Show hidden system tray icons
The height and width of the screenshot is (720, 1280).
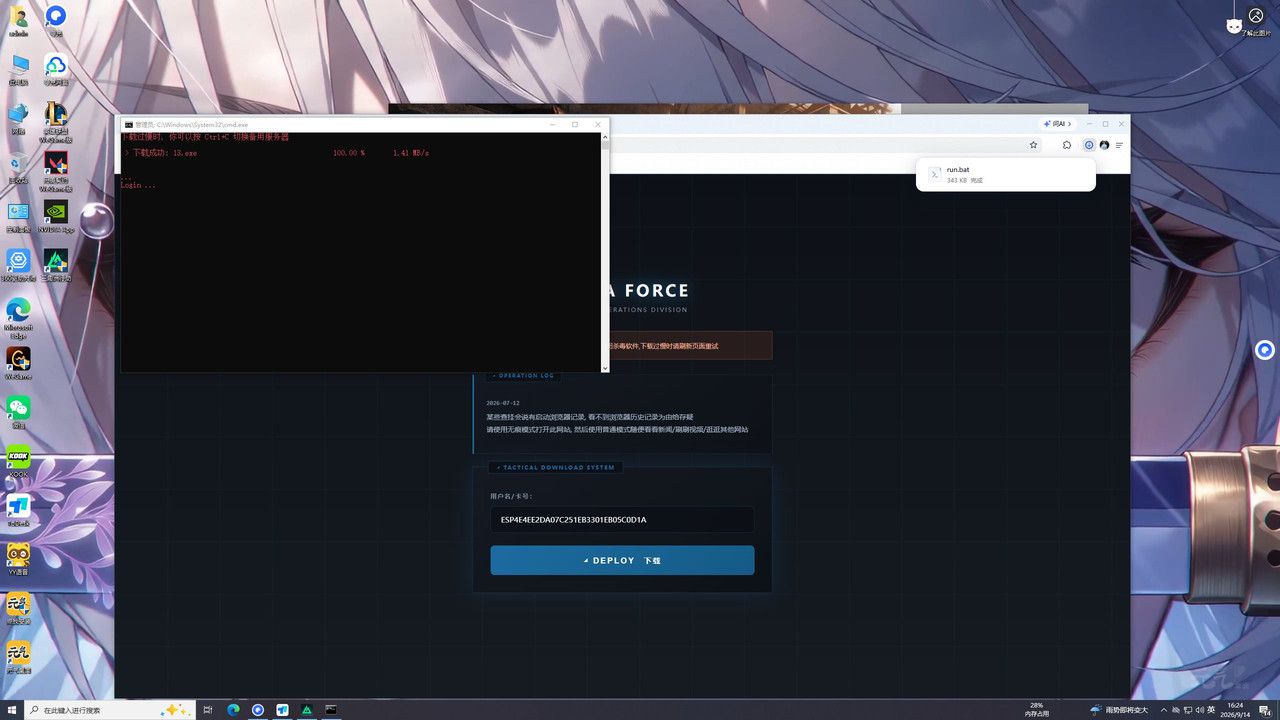coord(1164,710)
